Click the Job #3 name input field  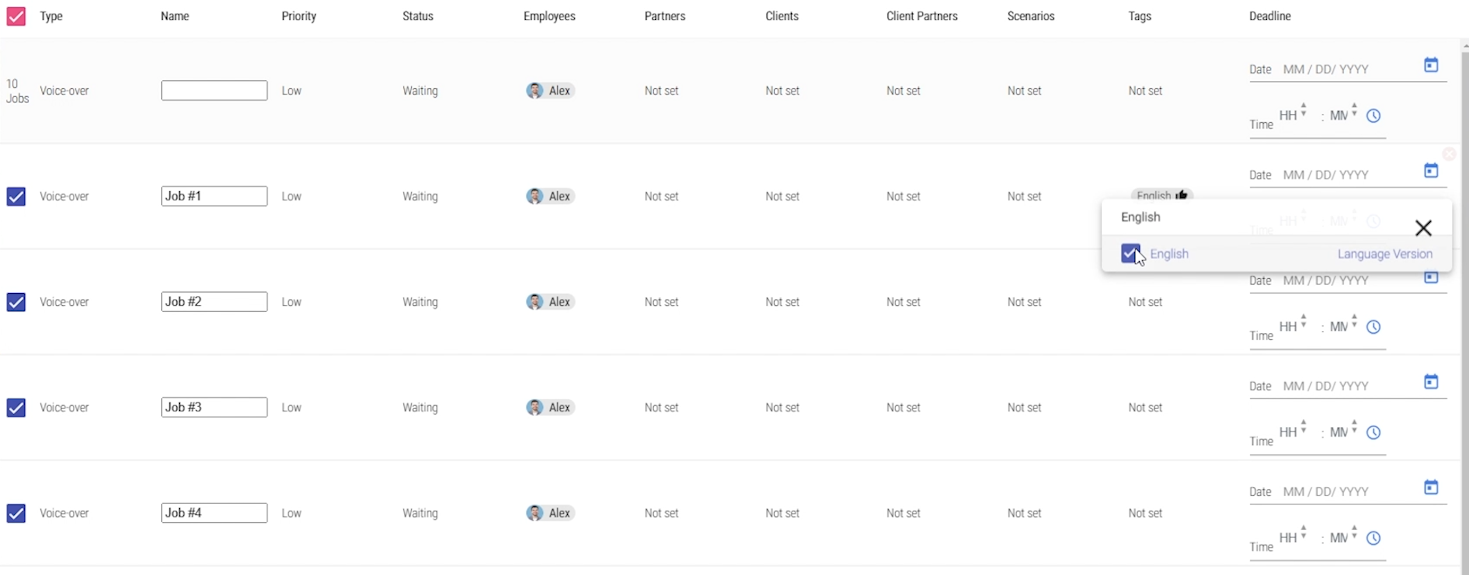pos(214,408)
